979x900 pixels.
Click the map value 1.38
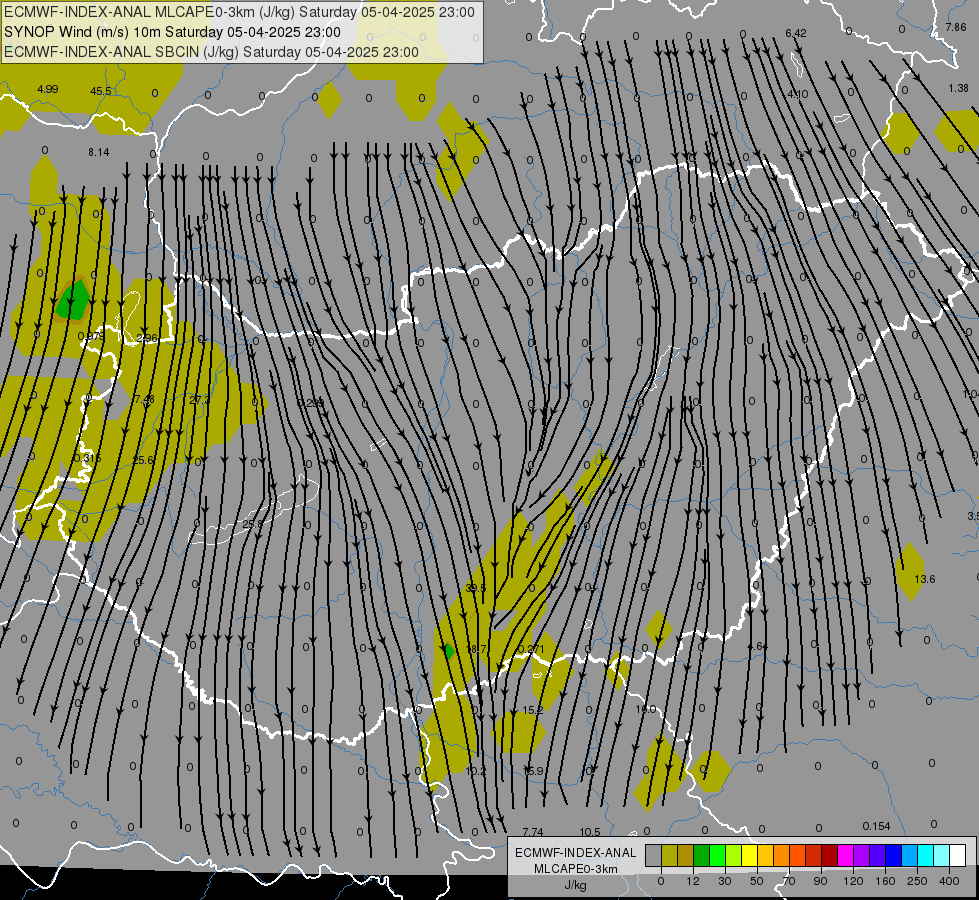[x=958, y=88]
